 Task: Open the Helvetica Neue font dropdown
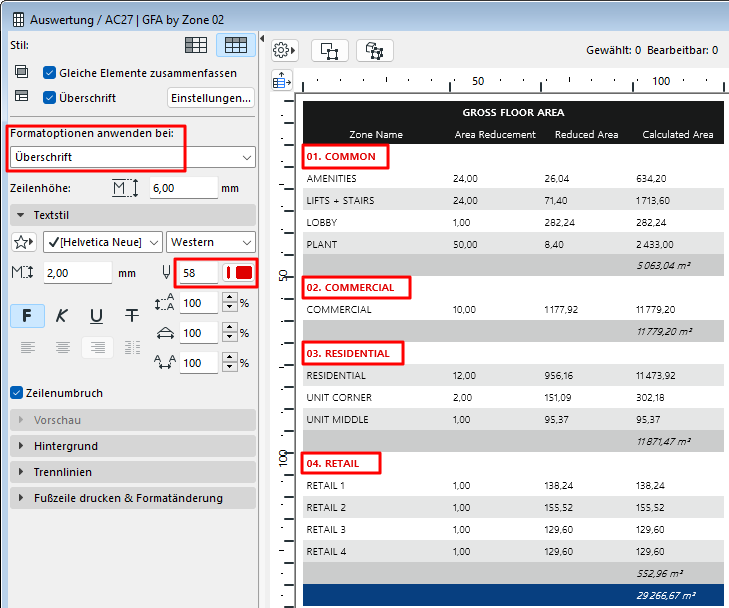click(x=103, y=242)
